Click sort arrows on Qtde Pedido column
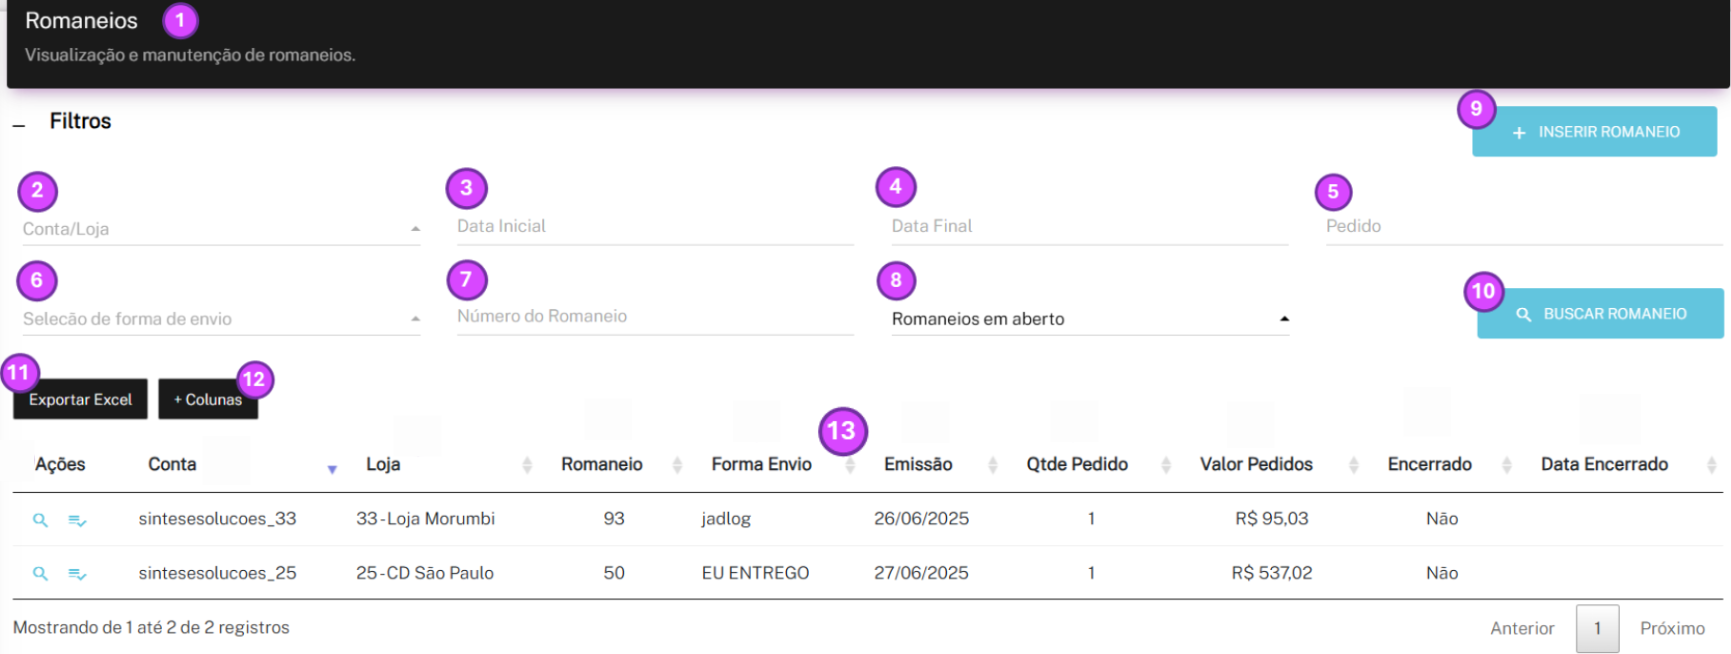 1166,465
